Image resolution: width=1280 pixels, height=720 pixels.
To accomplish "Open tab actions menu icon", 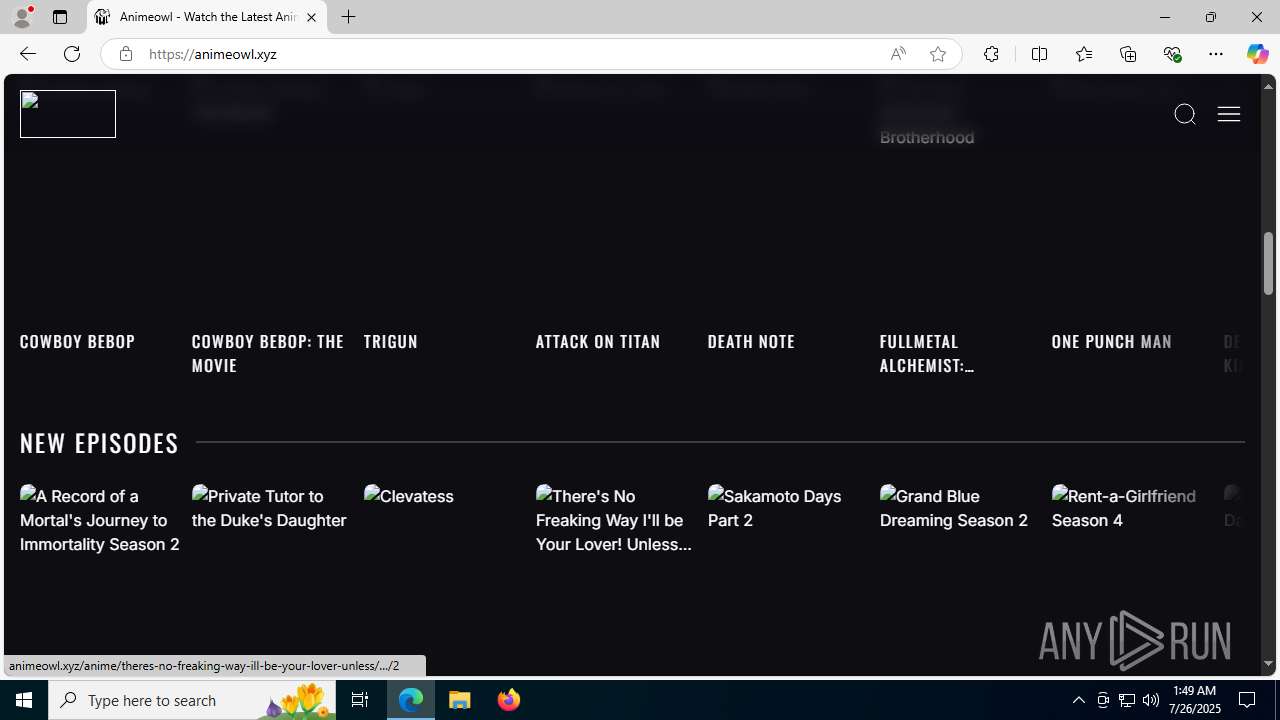I will (x=60, y=17).
